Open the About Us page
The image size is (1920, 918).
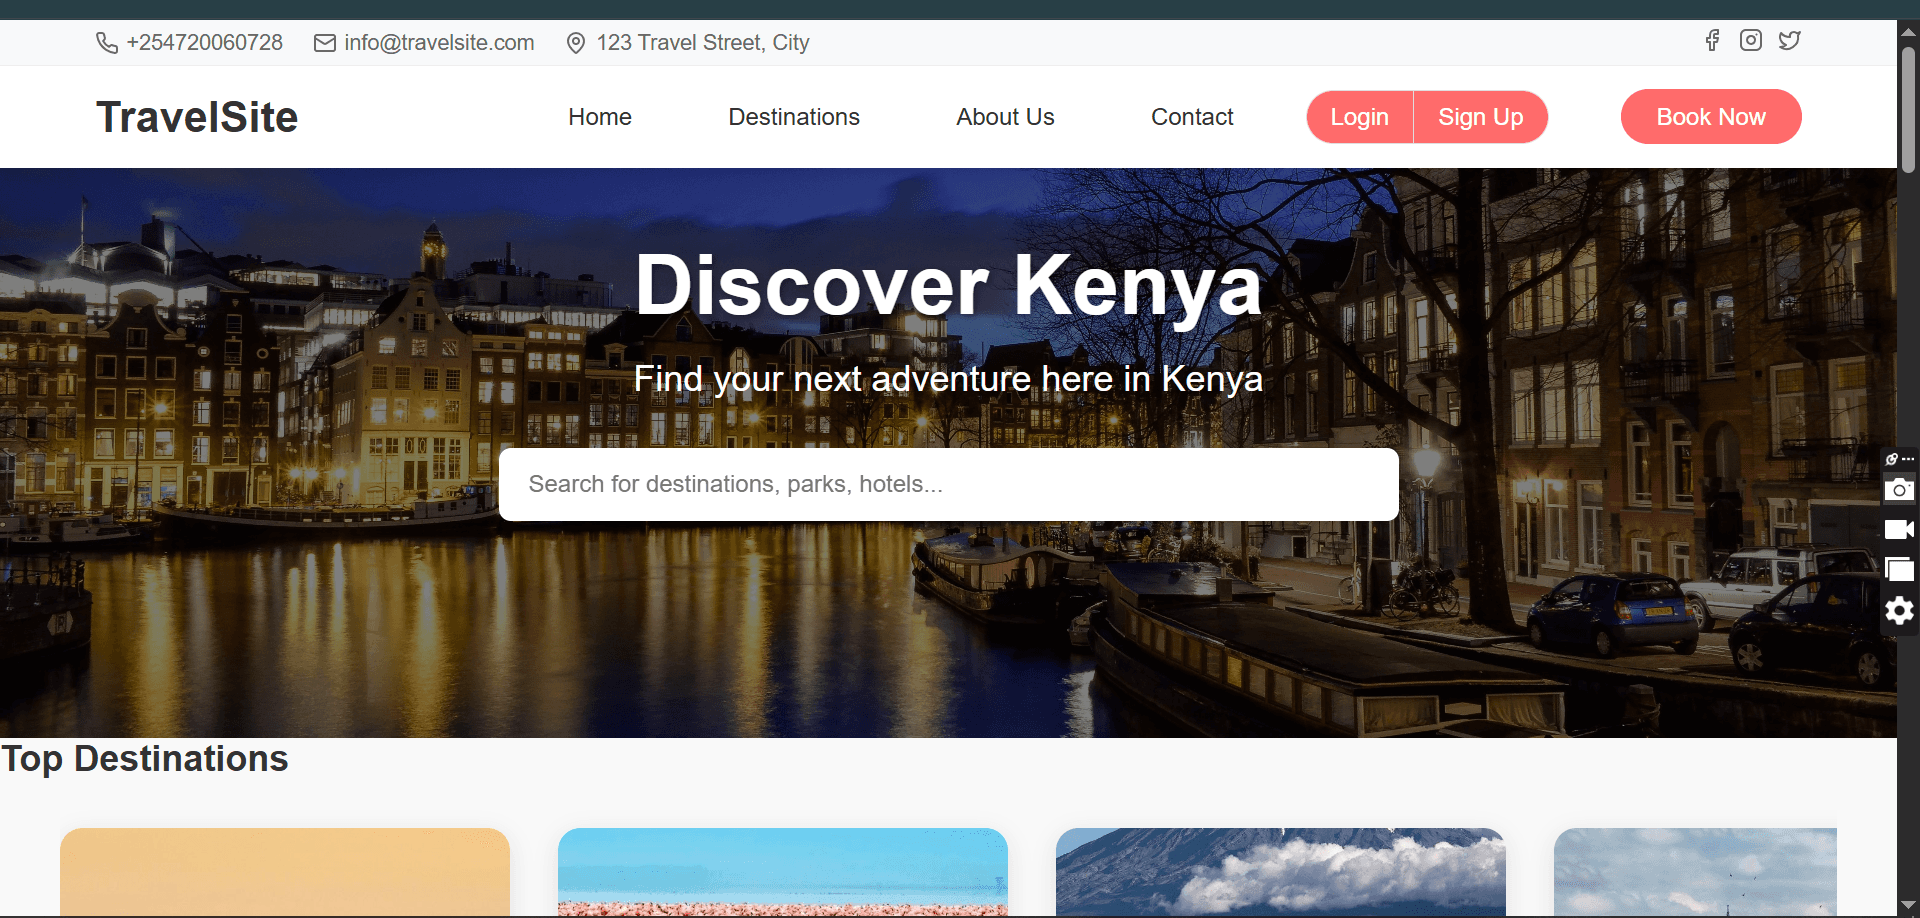[1005, 117]
